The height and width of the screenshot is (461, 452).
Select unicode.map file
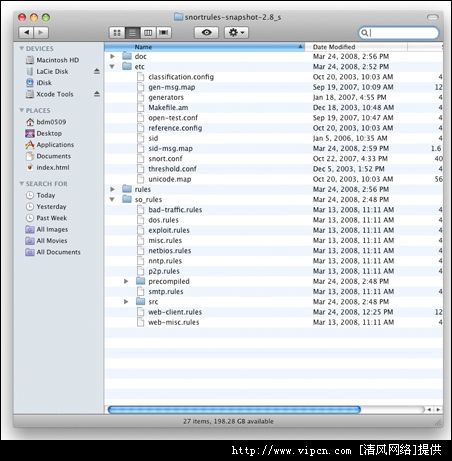[170, 179]
